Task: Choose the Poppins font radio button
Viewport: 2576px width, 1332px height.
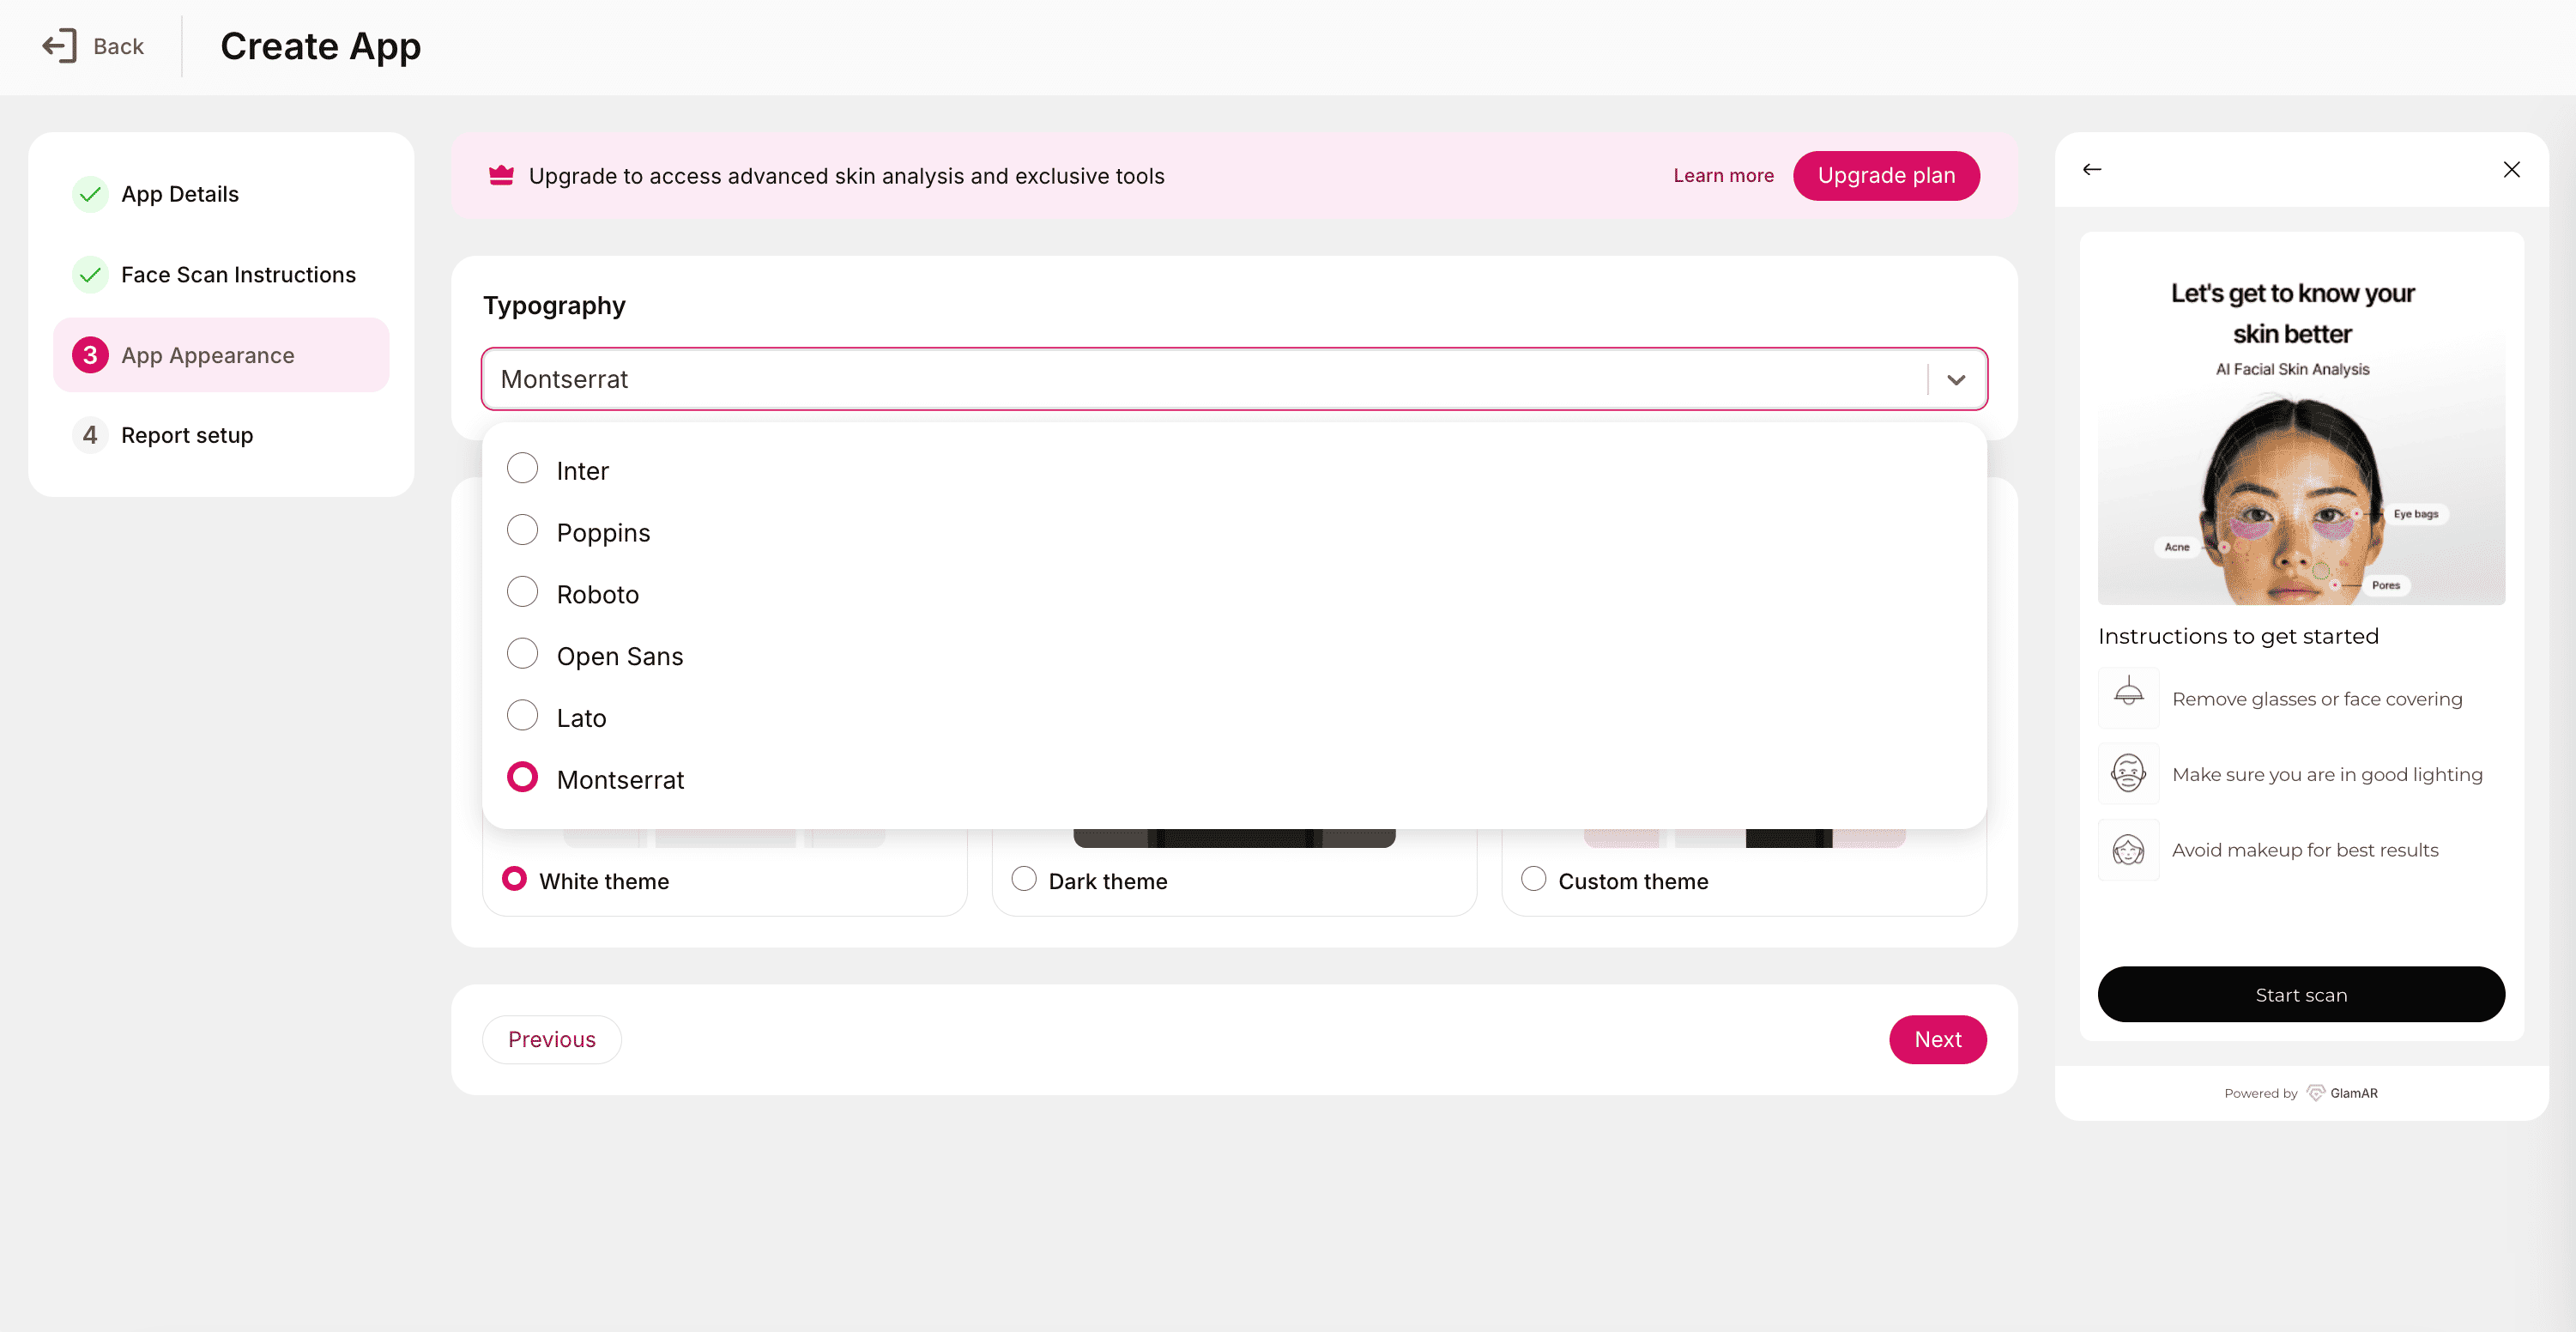Action: [x=522, y=531]
